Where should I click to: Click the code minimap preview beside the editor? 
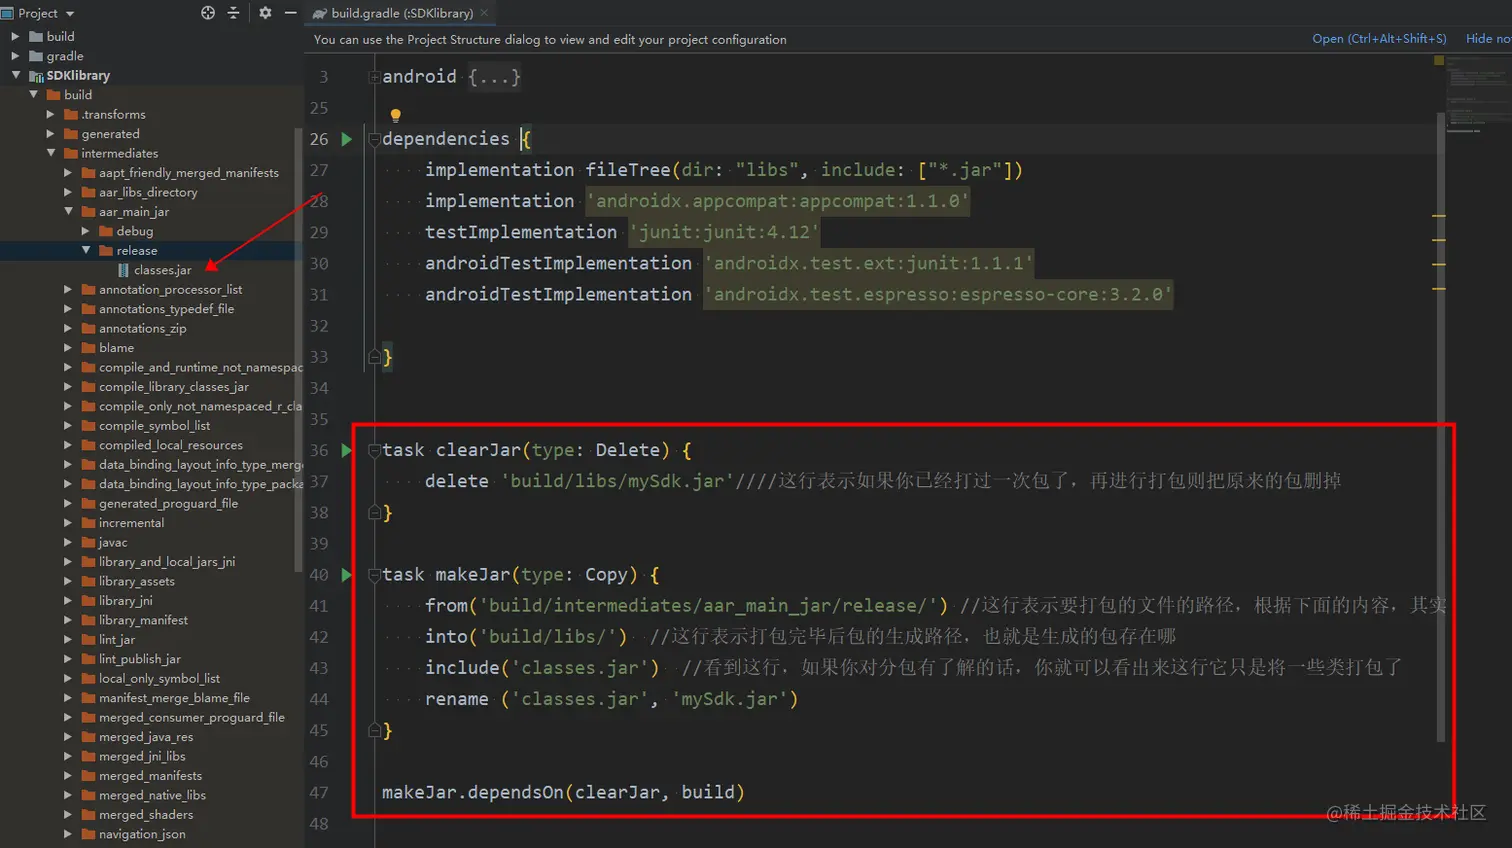(1478, 95)
